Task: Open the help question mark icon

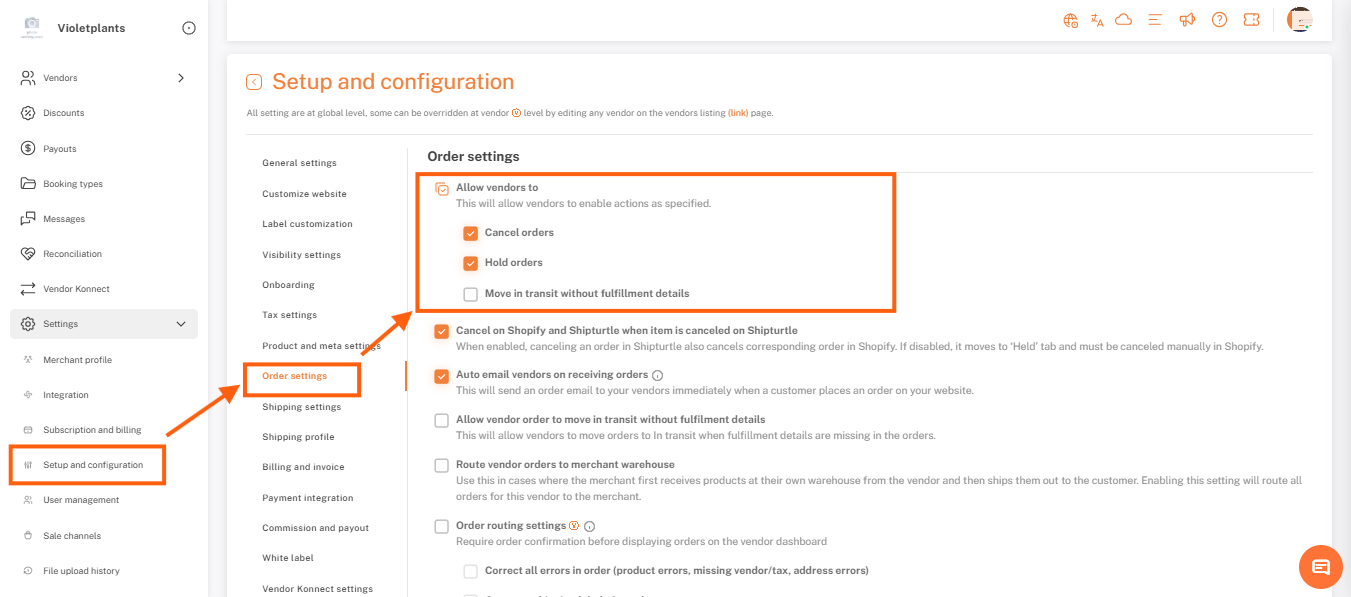Action: 1219,20
